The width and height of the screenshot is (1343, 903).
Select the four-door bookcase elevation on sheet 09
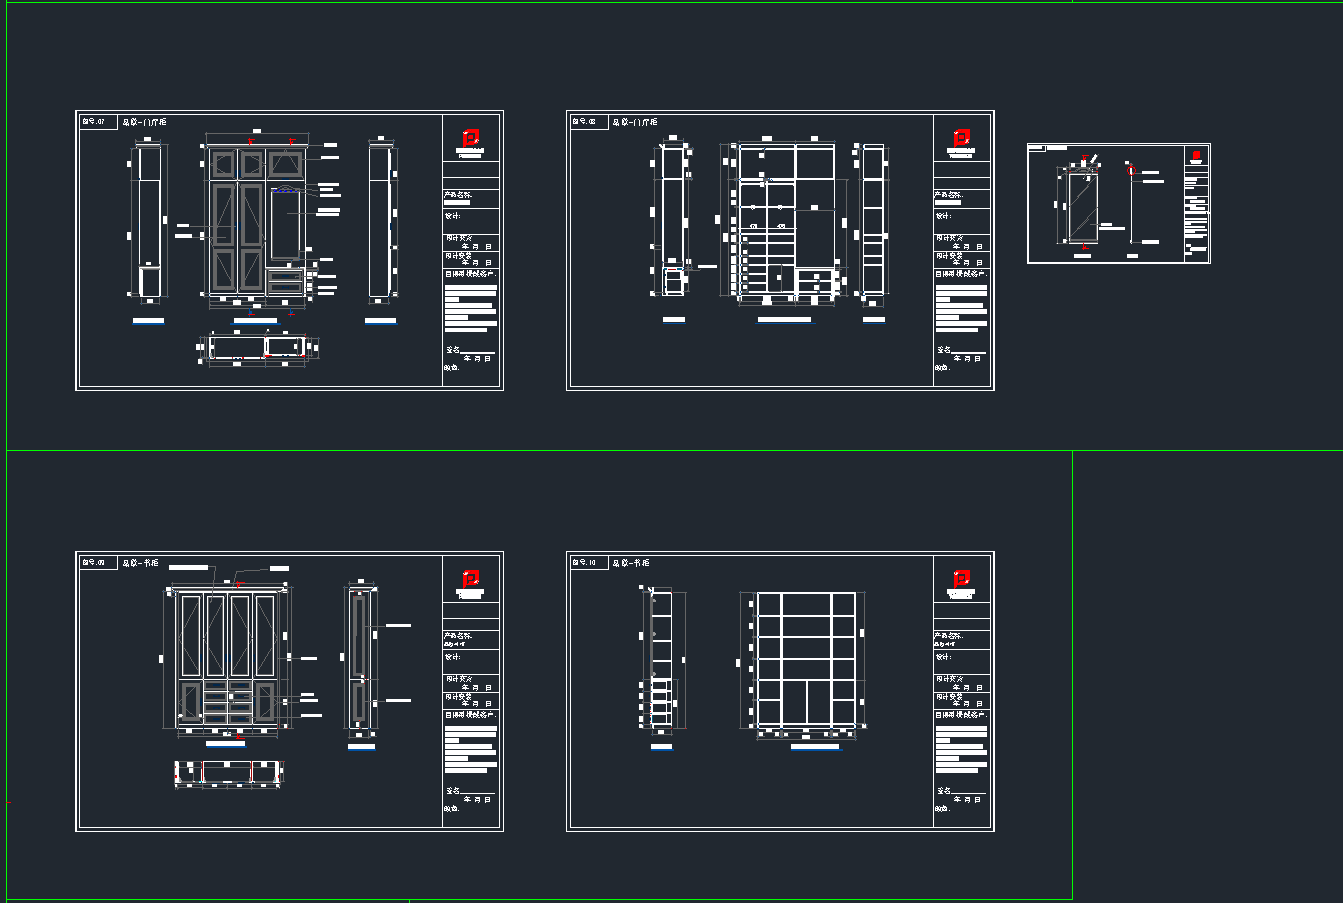pyautogui.click(x=226, y=659)
